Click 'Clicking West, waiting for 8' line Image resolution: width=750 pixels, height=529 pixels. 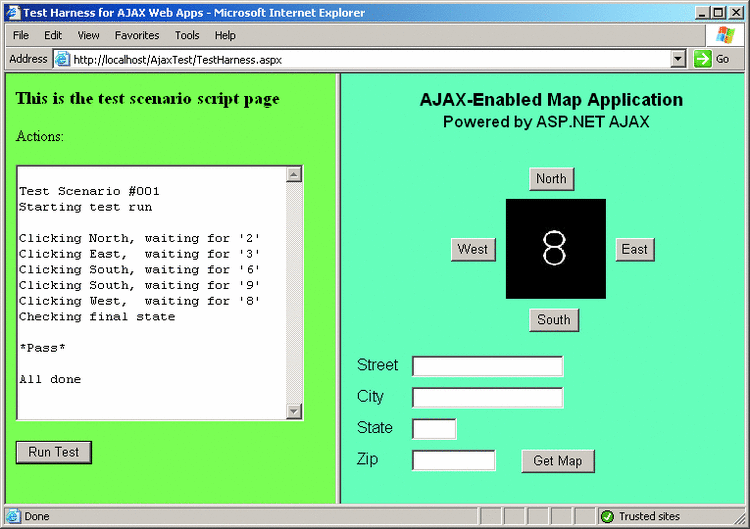tap(140, 301)
